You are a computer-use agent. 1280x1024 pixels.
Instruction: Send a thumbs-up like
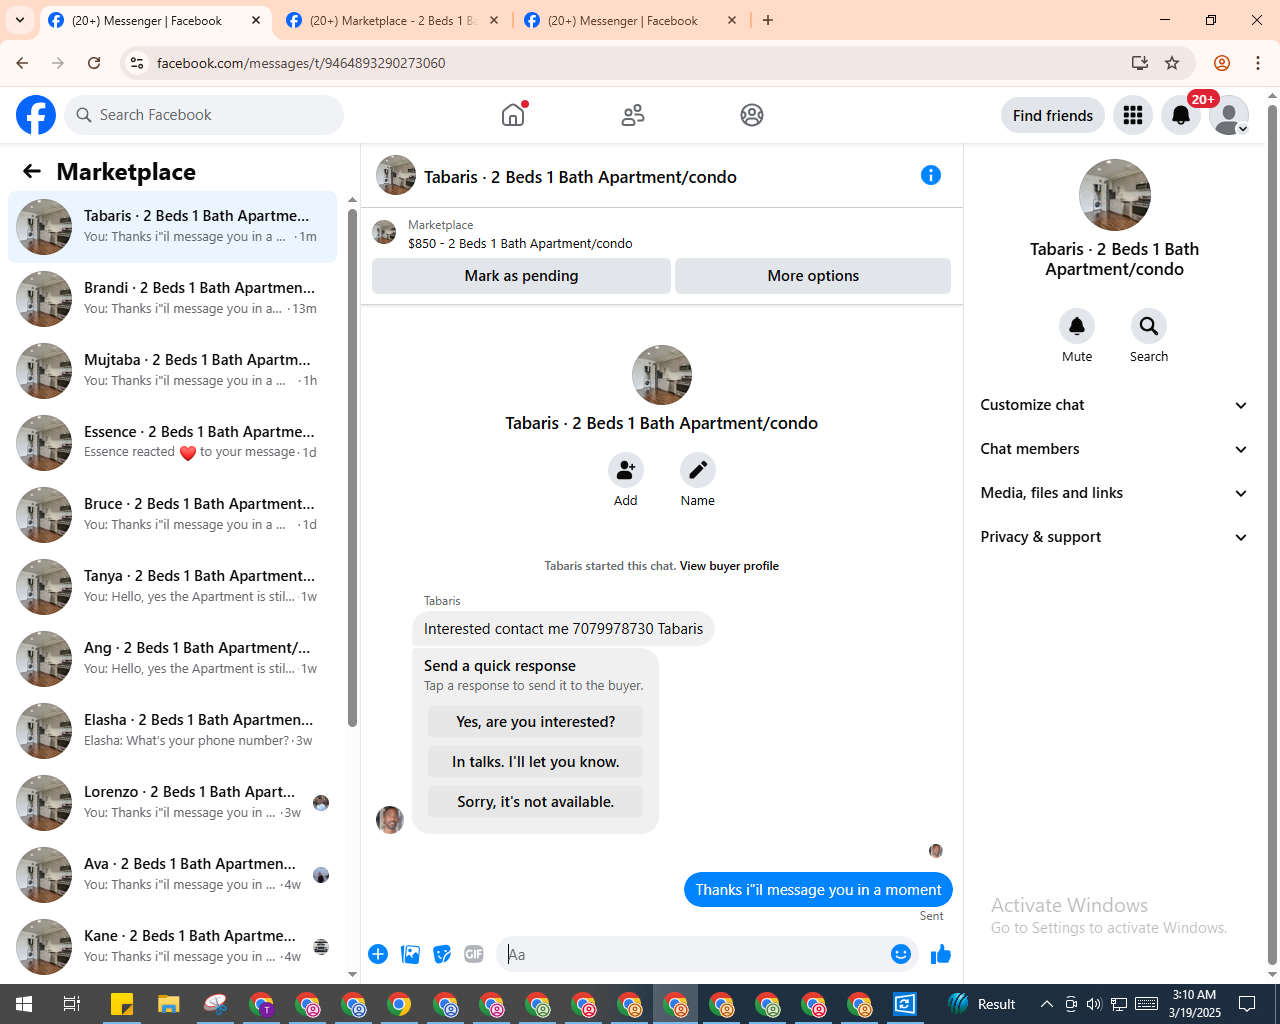pyautogui.click(x=941, y=954)
